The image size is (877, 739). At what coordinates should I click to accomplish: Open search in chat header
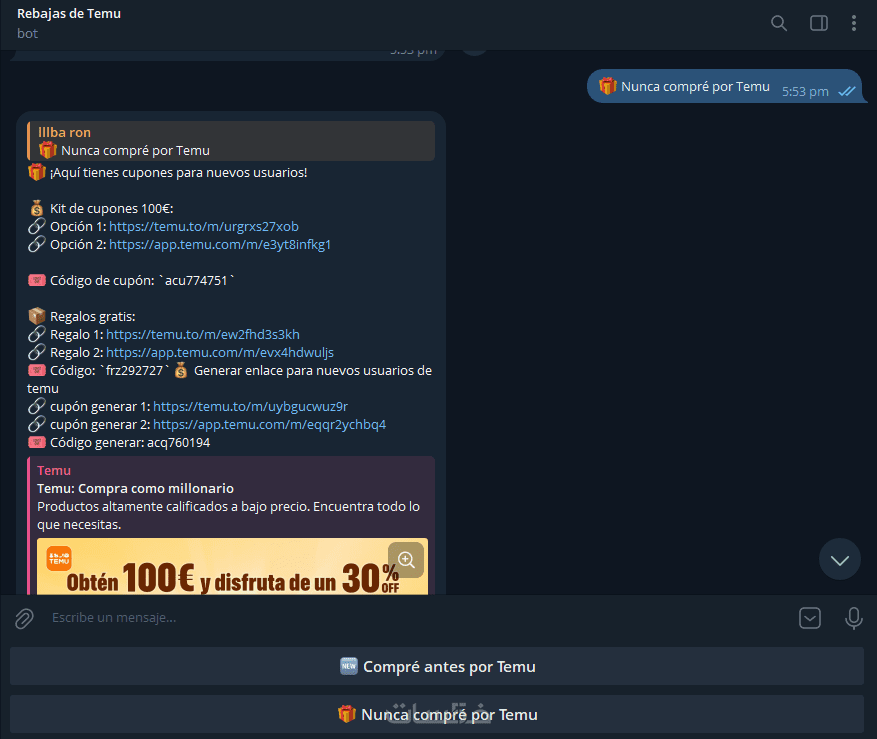point(779,23)
